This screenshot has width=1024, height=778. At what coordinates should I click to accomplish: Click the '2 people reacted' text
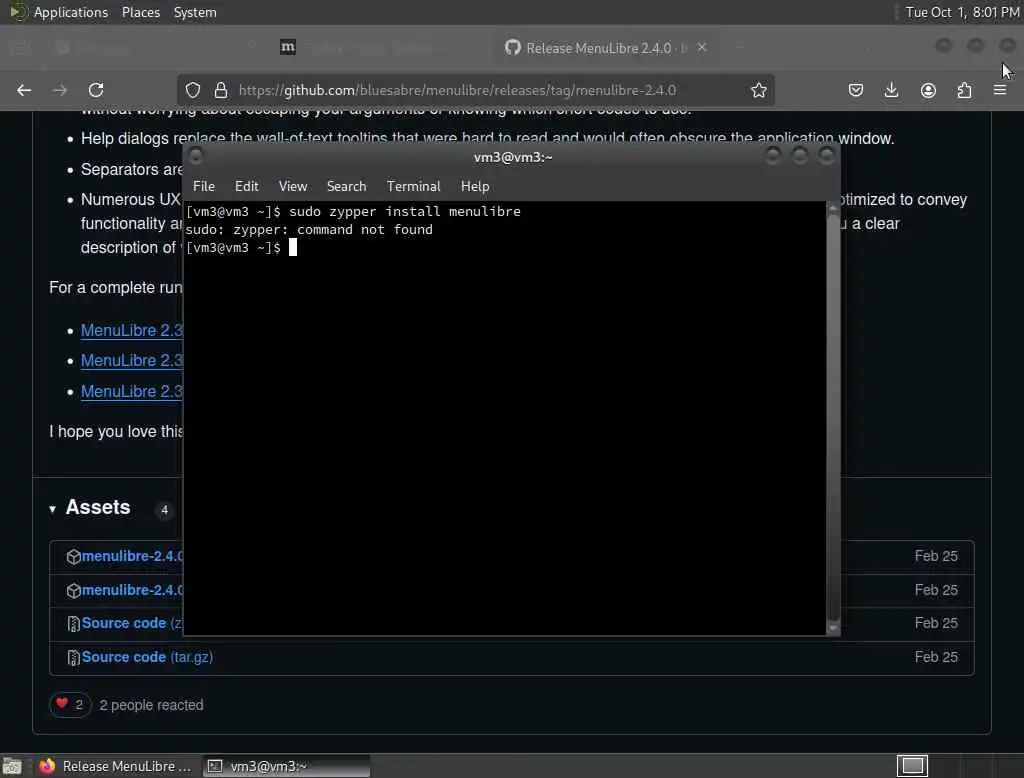point(151,705)
